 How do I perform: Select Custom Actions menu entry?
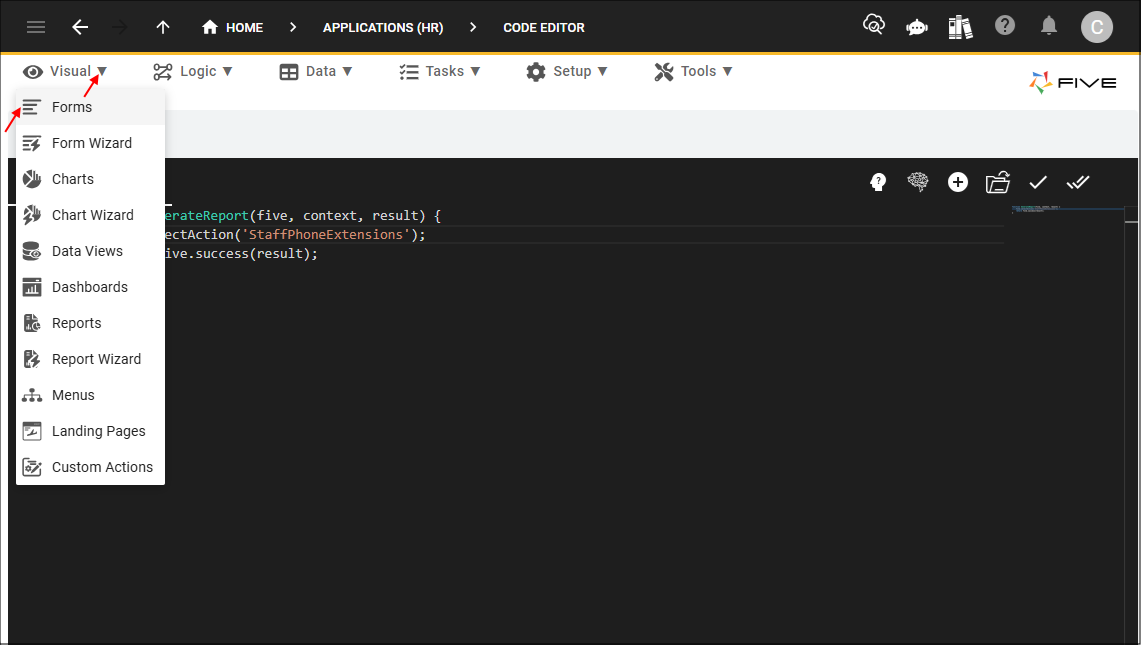102,467
